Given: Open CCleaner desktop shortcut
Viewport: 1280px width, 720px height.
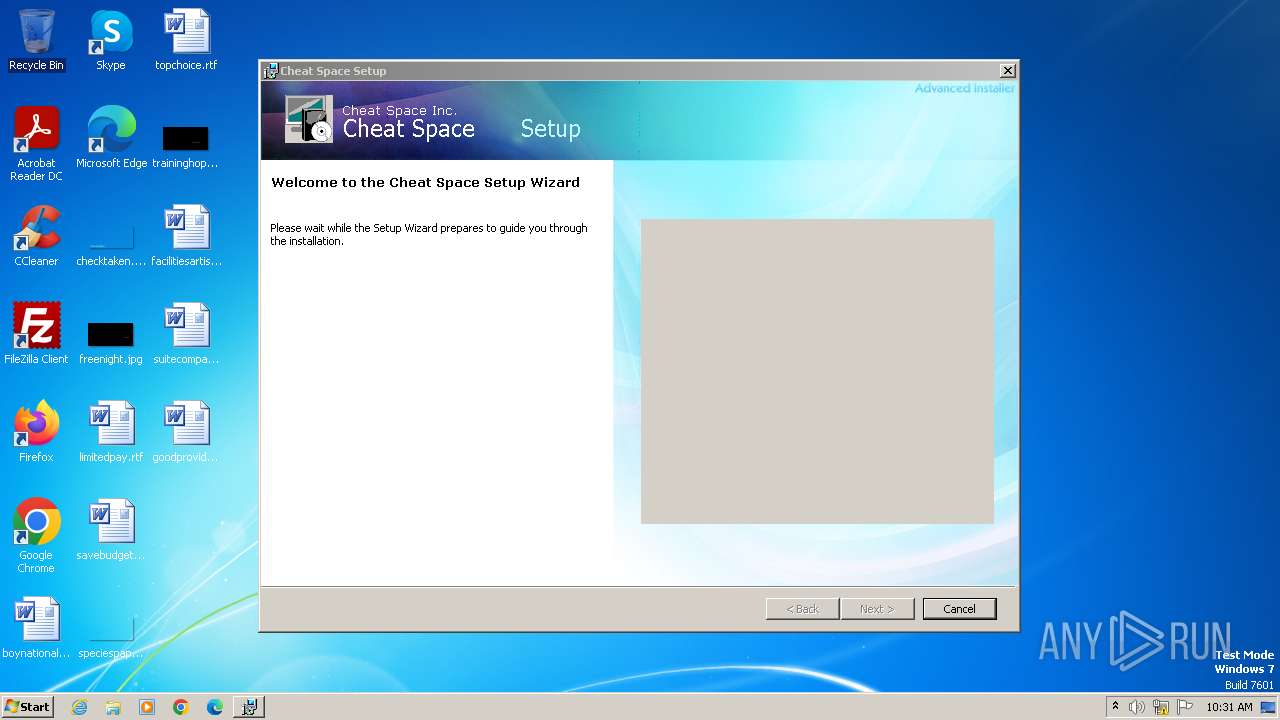Looking at the screenshot, I should click(x=36, y=236).
